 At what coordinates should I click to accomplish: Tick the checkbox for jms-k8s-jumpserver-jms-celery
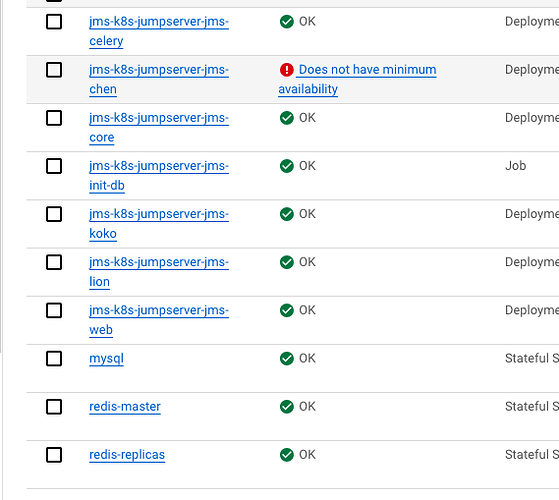[54, 22]
